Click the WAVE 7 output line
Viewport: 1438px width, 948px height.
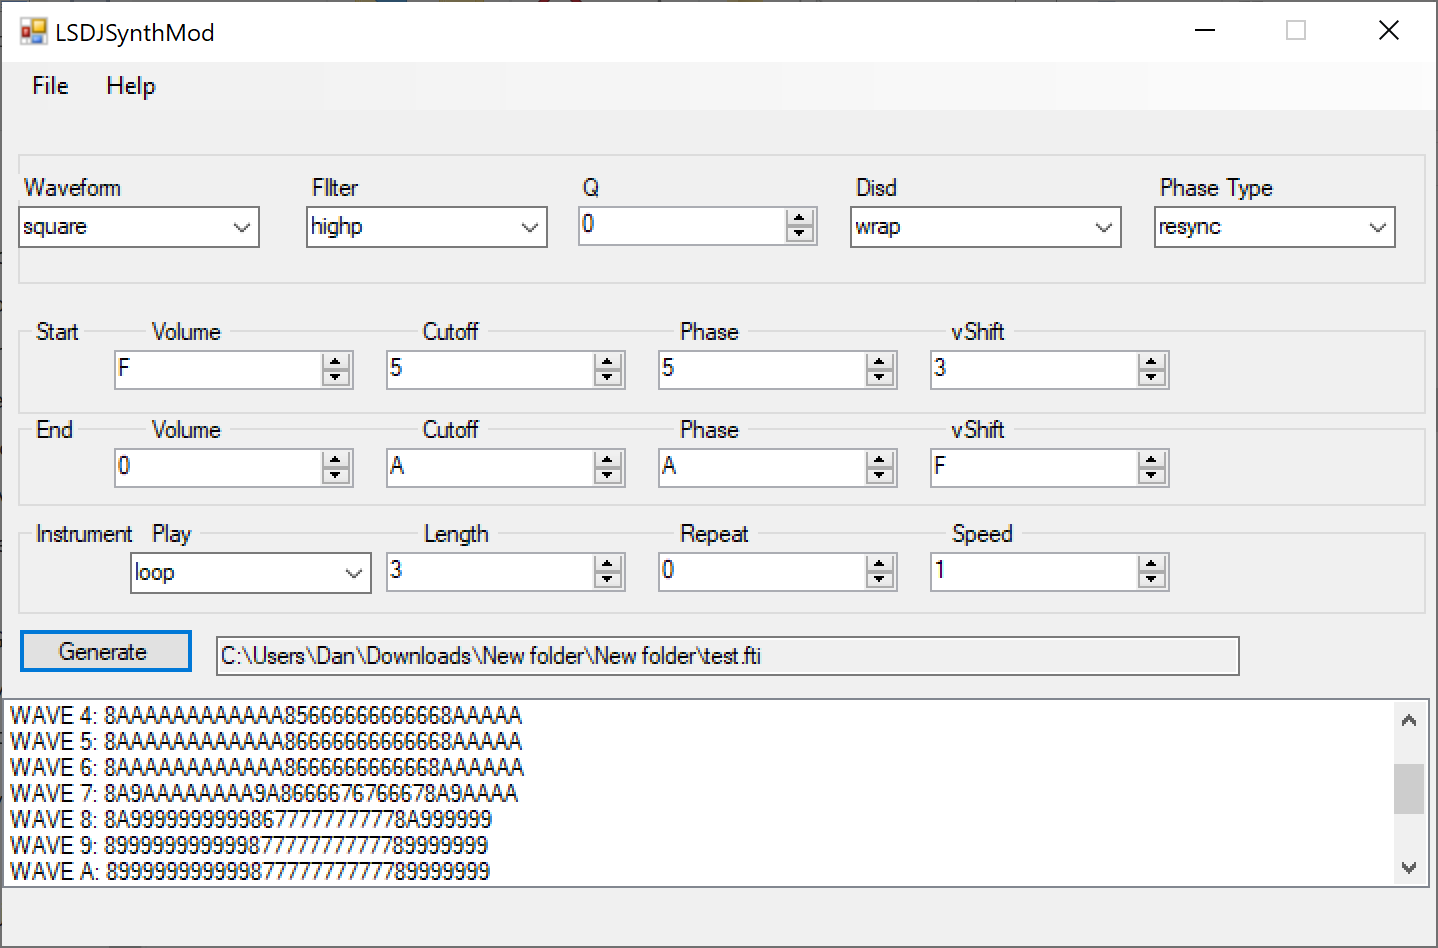tap(264, 793)
